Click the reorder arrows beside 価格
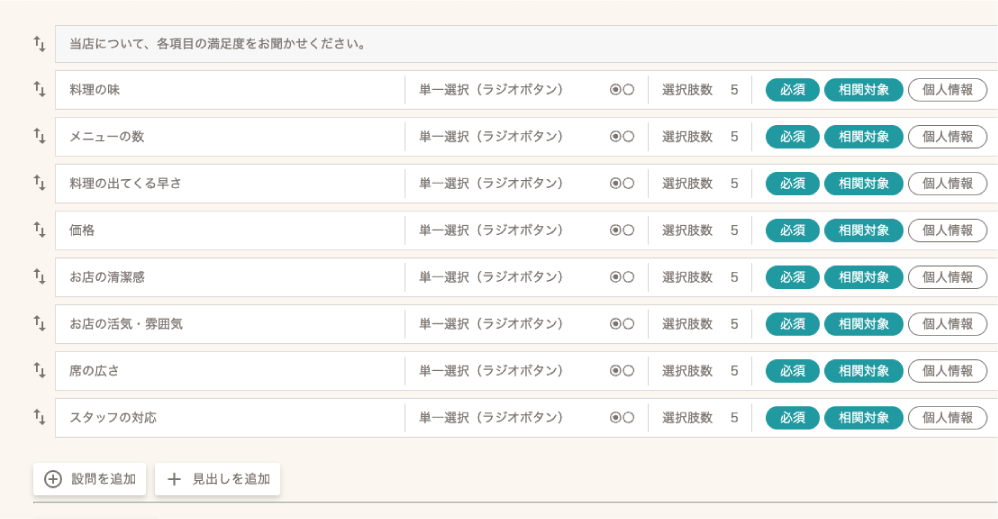This screenshot has height=519, width=998. click(39, 230)
